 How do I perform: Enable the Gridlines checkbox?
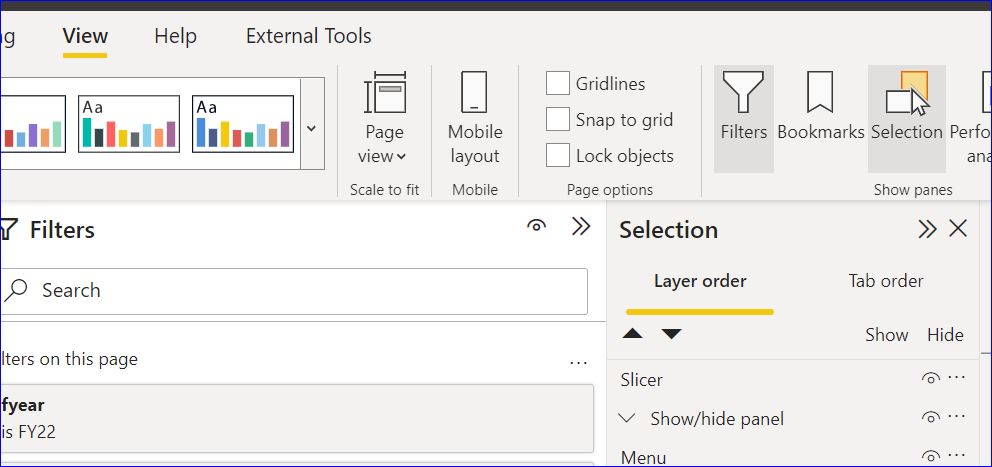click(557, 84)
